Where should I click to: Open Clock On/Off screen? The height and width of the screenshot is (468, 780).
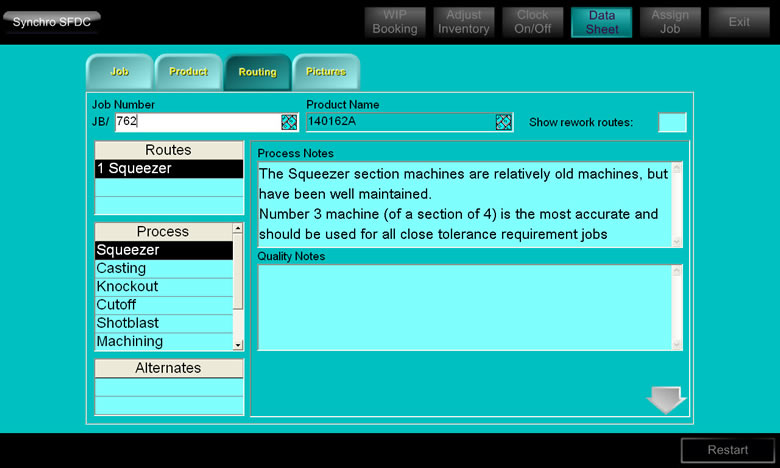(532, 22)
